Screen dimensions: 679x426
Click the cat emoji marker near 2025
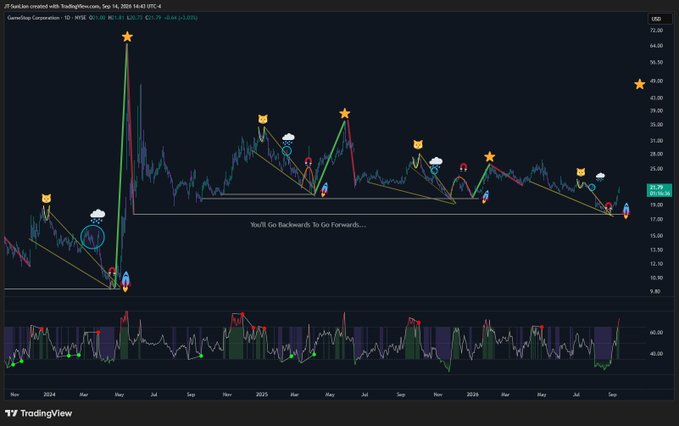(262, 119)
